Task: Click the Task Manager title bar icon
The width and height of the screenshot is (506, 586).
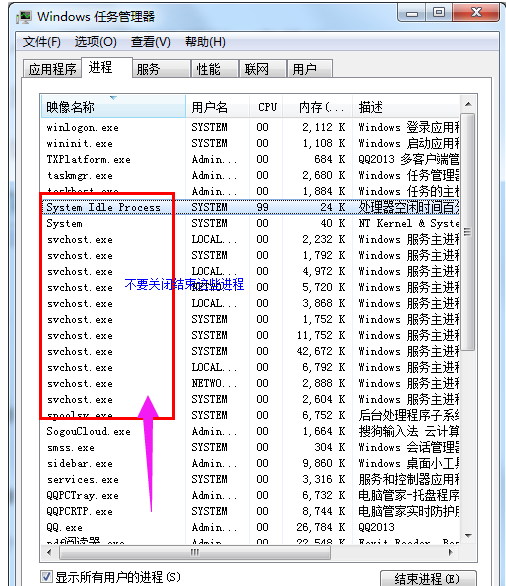Action: tap(24, 17)
